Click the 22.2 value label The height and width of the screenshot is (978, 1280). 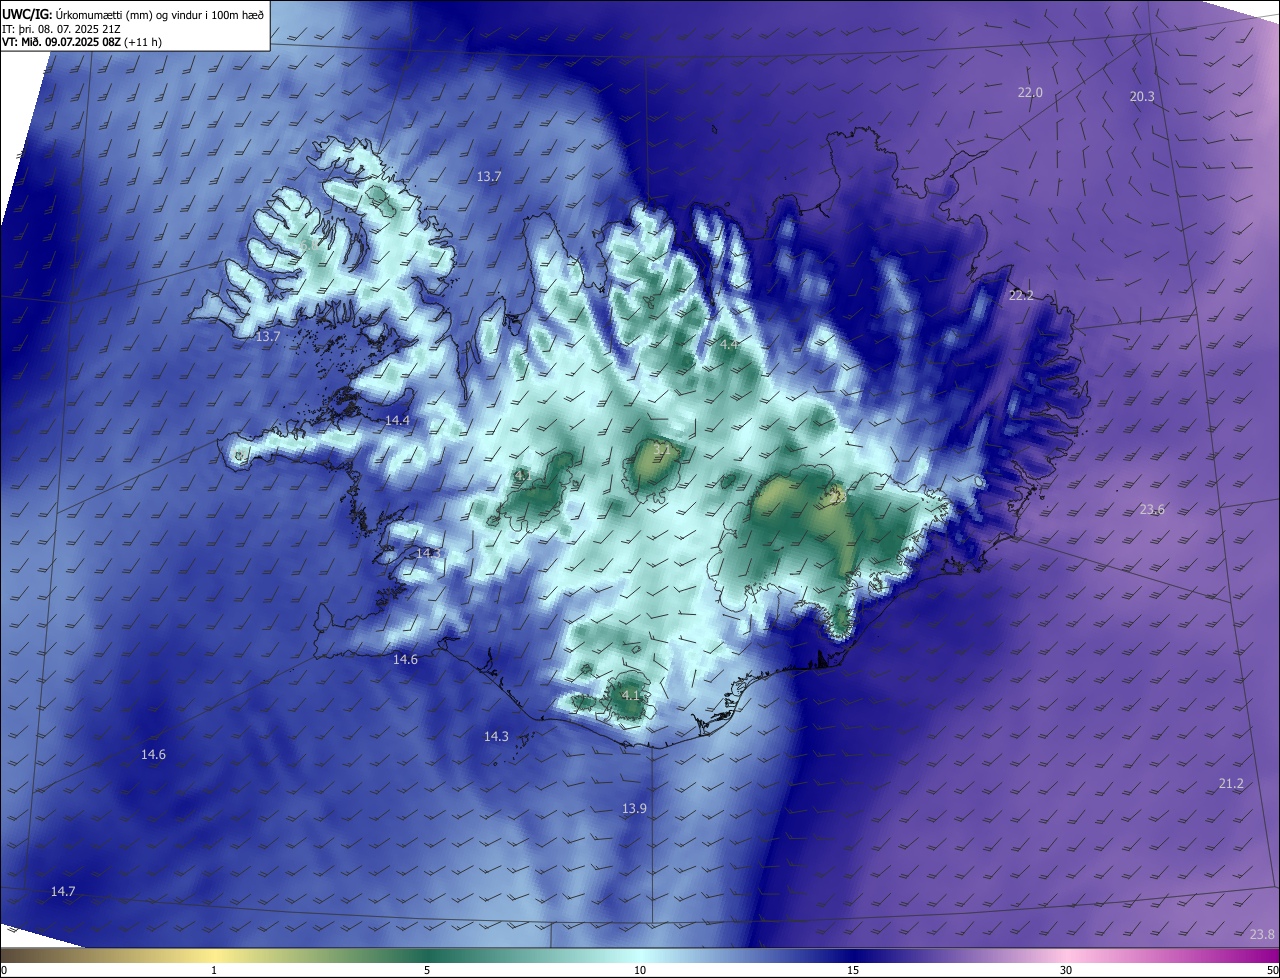point(1021,295)
